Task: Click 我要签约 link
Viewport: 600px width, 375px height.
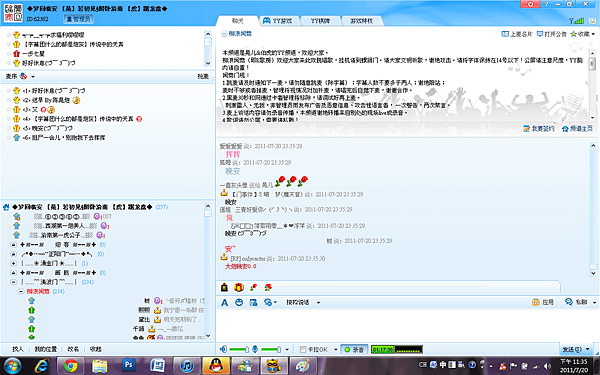Action: [539, 129]
